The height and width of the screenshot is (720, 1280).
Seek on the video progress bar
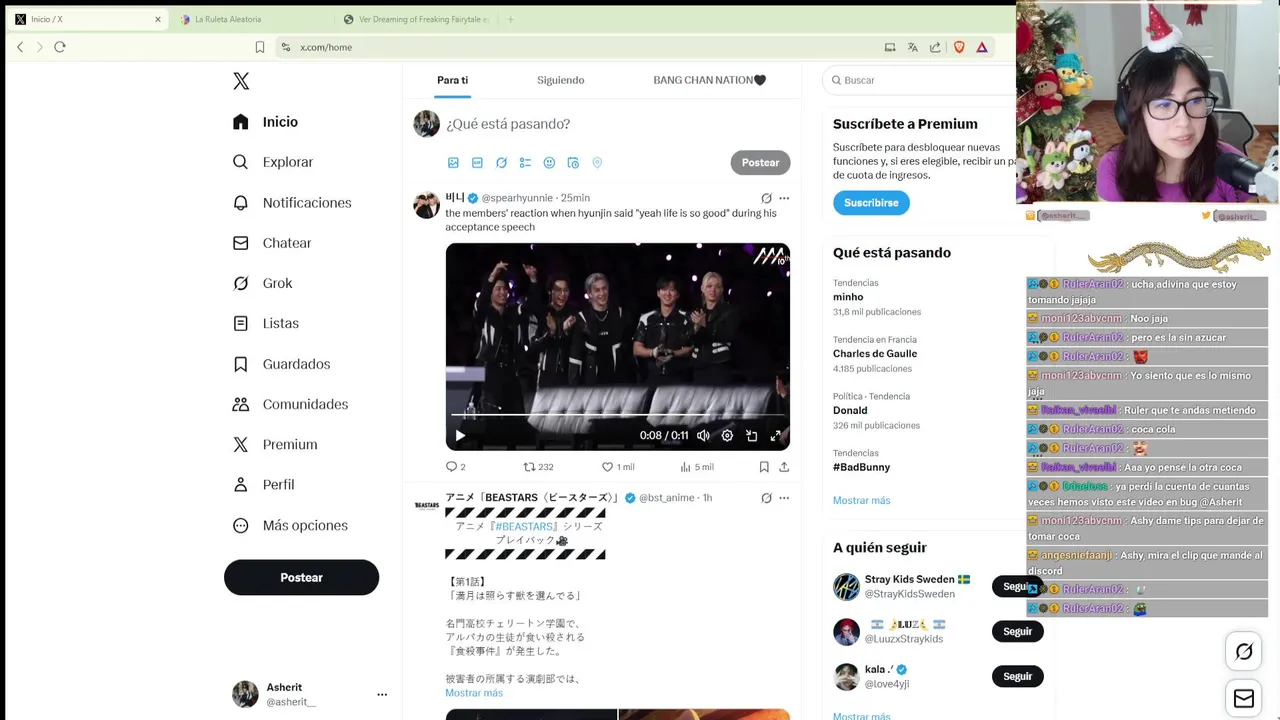618,414
